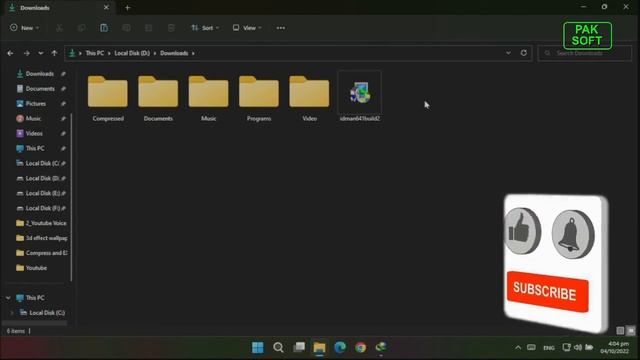Image resolution: width=640 pixels, height=360 pixels.
Task: Click the ENG language indicator
Action: pos(549,348)
